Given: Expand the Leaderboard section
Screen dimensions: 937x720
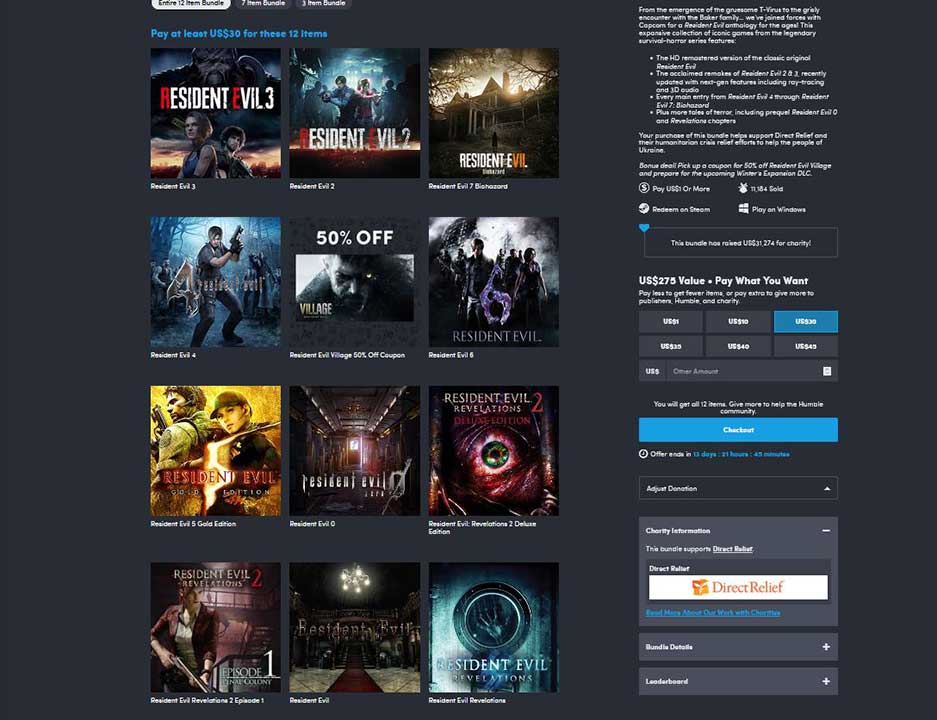Looking at the screenshot, I should pyautogui.click(x=825, y=681).
